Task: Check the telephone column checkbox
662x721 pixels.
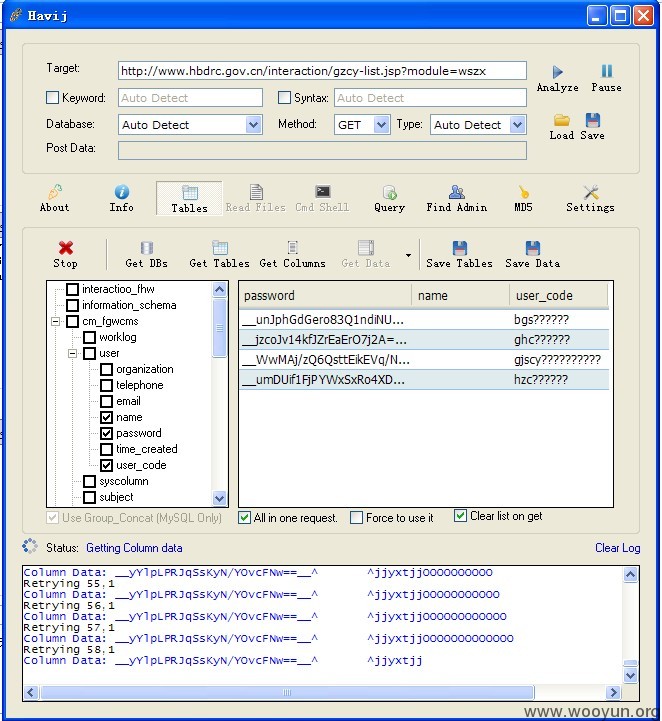Action: point(107,385)
